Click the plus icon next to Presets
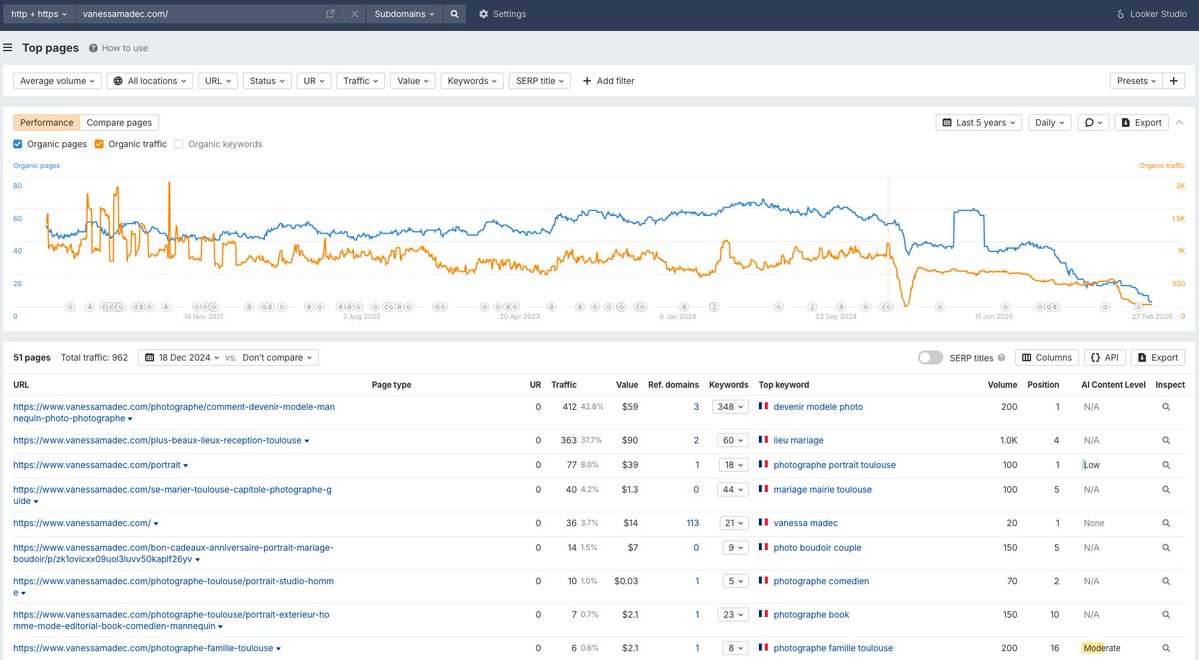1199x660 pixels. pyautogui.click(x=1174, y=80)
